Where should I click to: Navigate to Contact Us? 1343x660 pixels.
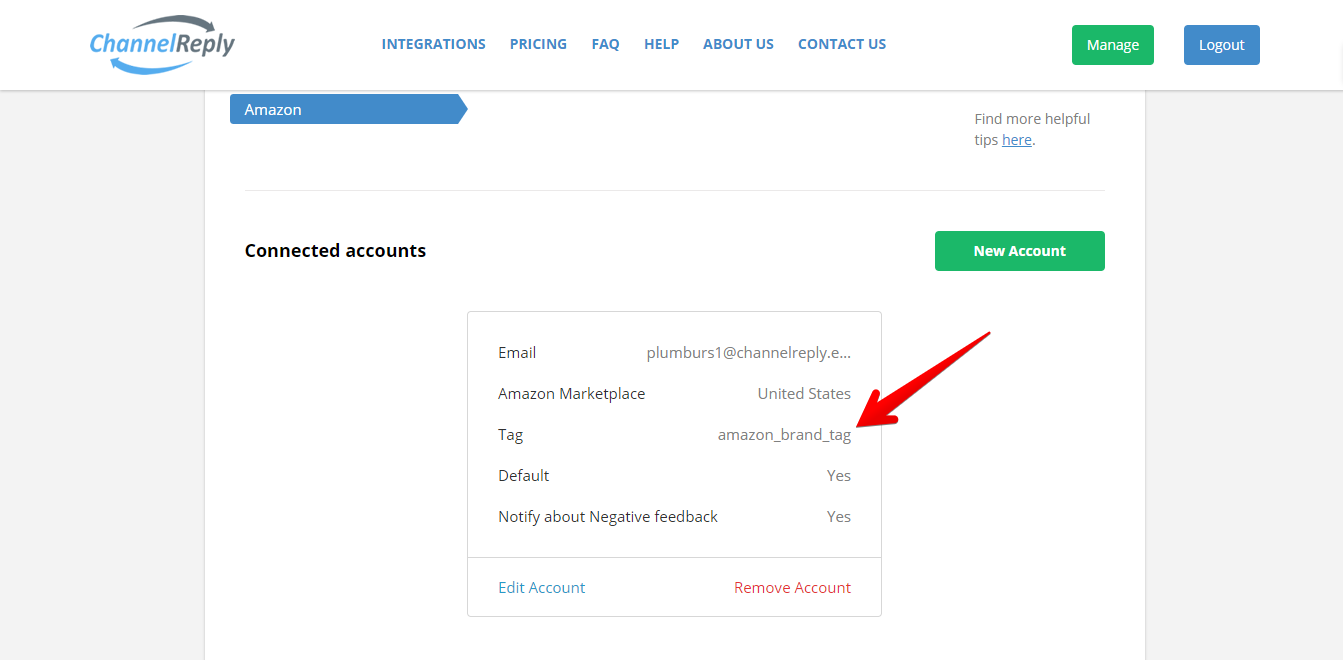[842, 44]
